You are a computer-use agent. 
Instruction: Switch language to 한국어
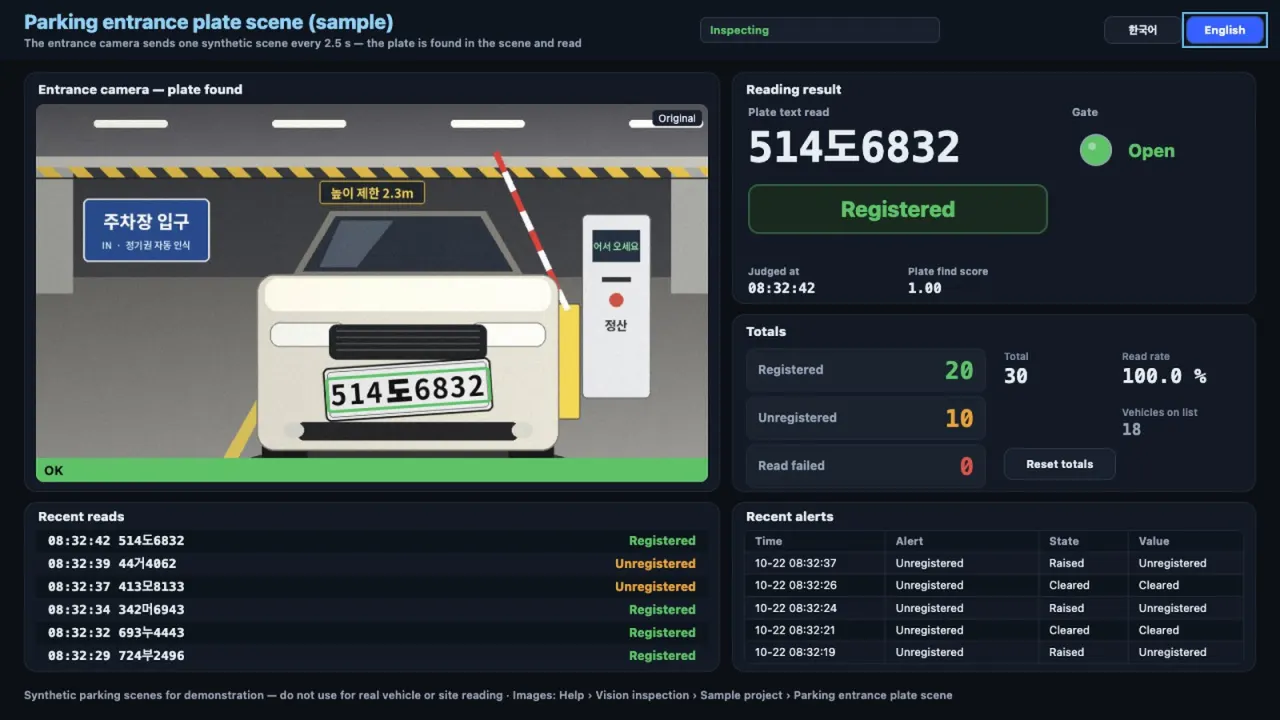[1142, 30]
